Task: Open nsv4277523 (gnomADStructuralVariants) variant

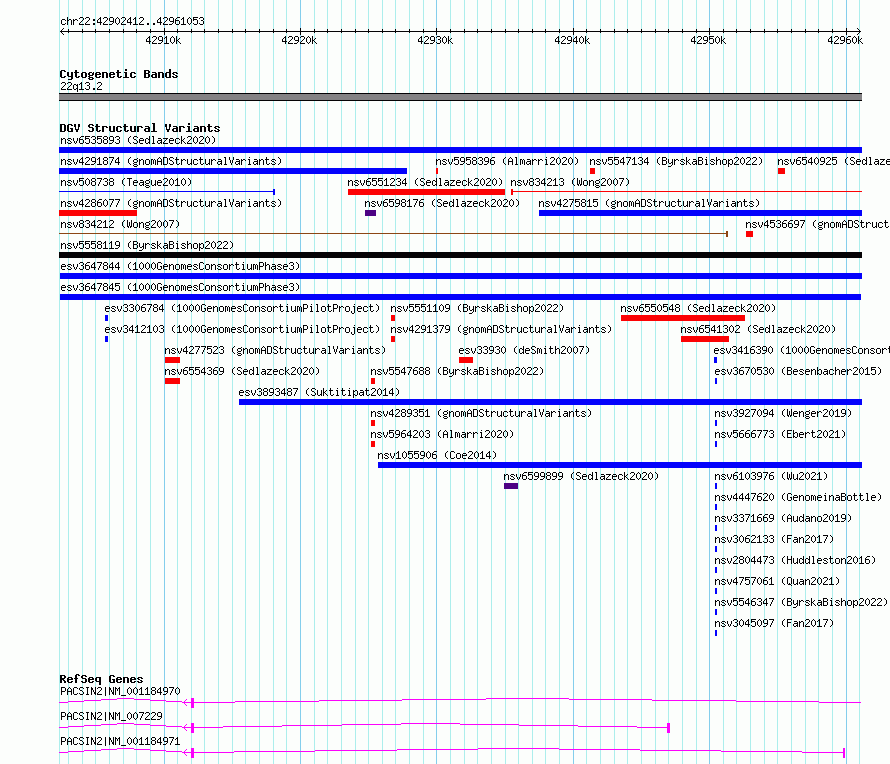Action: [x=275, y=350]
